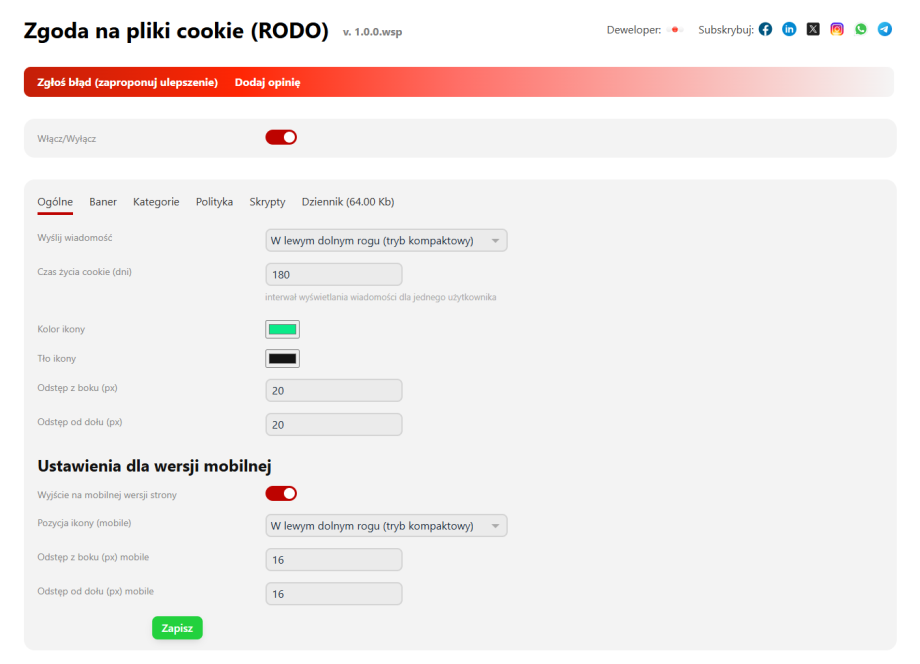Click the Czas życia cookie input field
This screenshot has height=664, width=920.
[333, 273]
